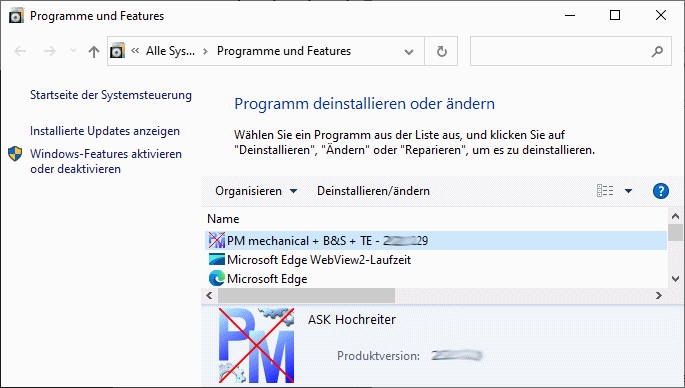The height and width of the screenshot is (388, 685).
Task: Click the horizontal scrollbar thumb
Action: (x=306, y=296)
